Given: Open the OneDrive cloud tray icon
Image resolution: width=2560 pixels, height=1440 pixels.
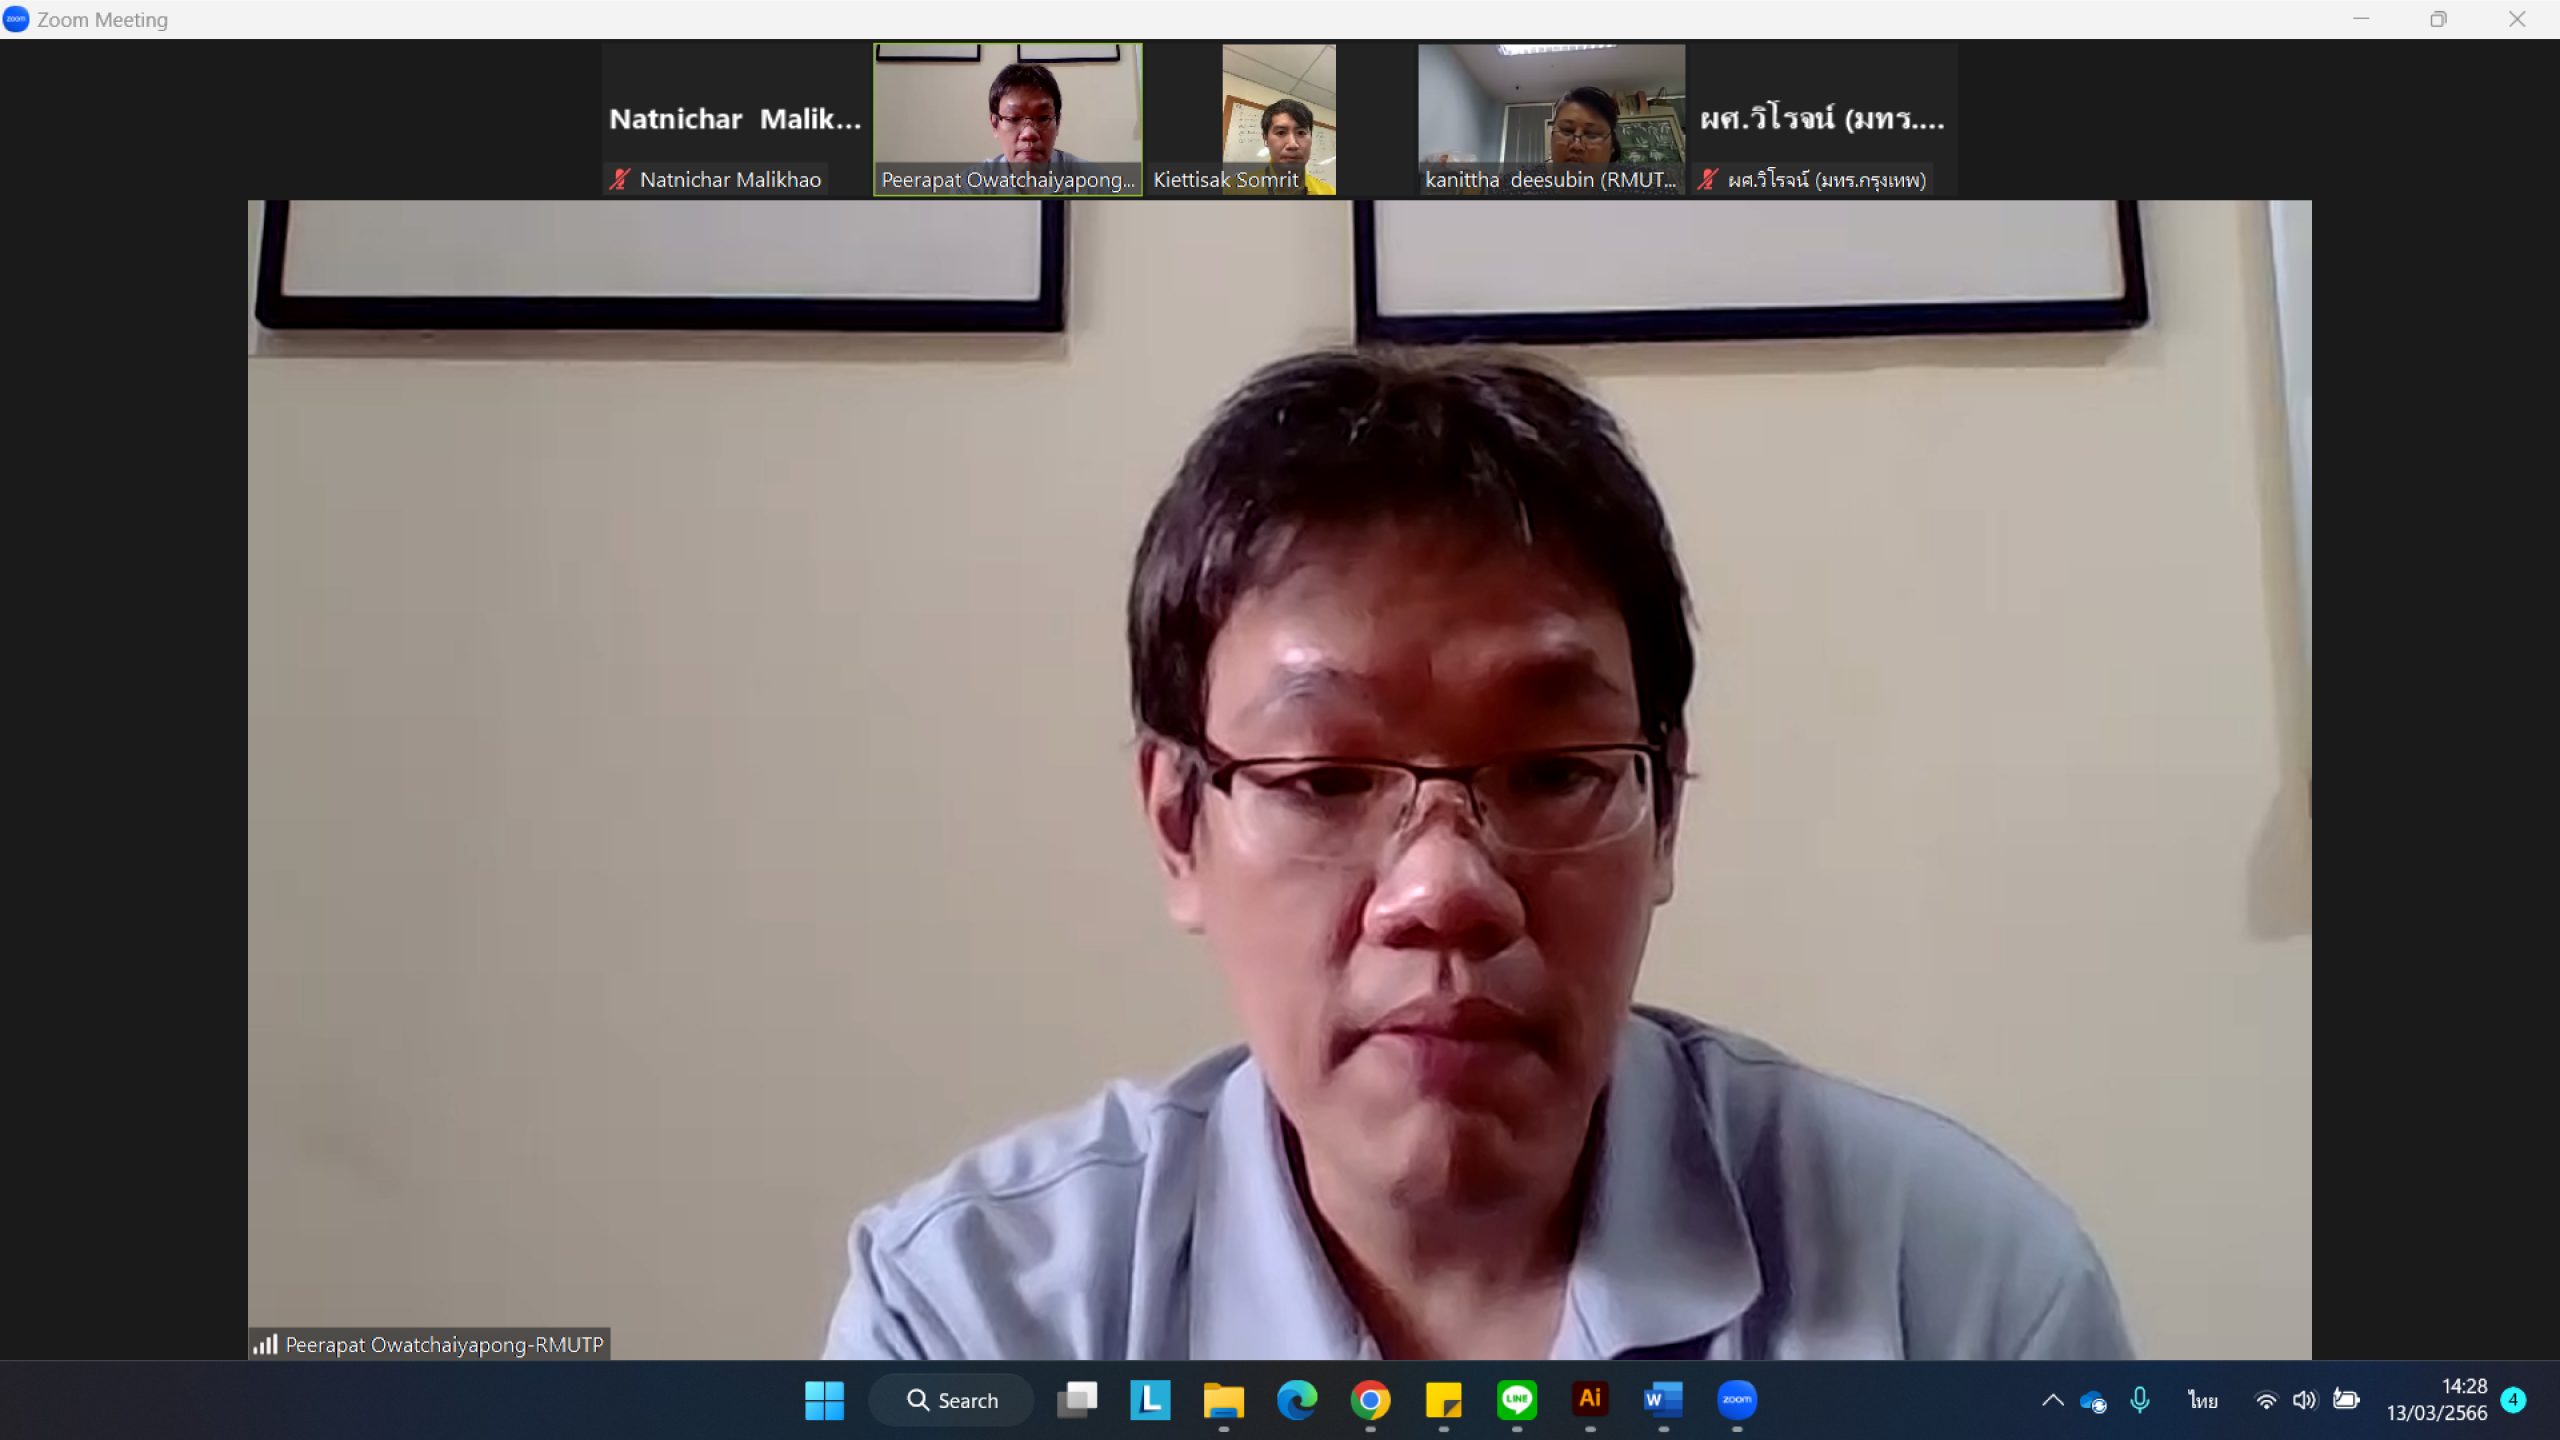Looking at the screenshot, I should click(x=2093, y=1402).
